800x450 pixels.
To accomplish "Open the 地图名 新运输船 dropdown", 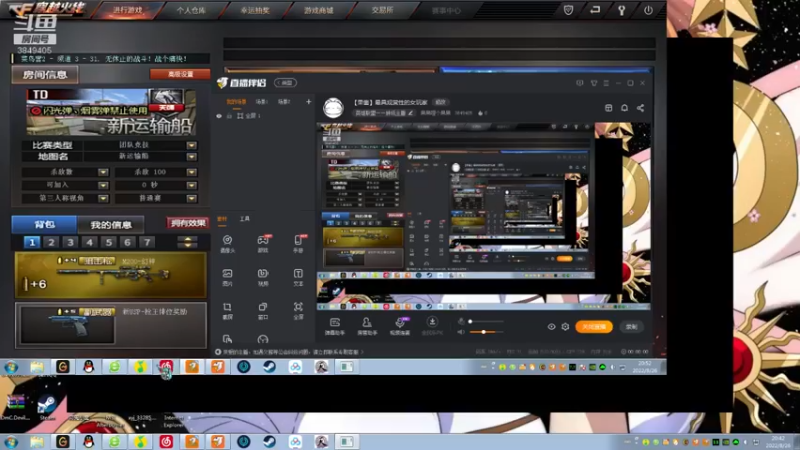I will coord(191,157).
